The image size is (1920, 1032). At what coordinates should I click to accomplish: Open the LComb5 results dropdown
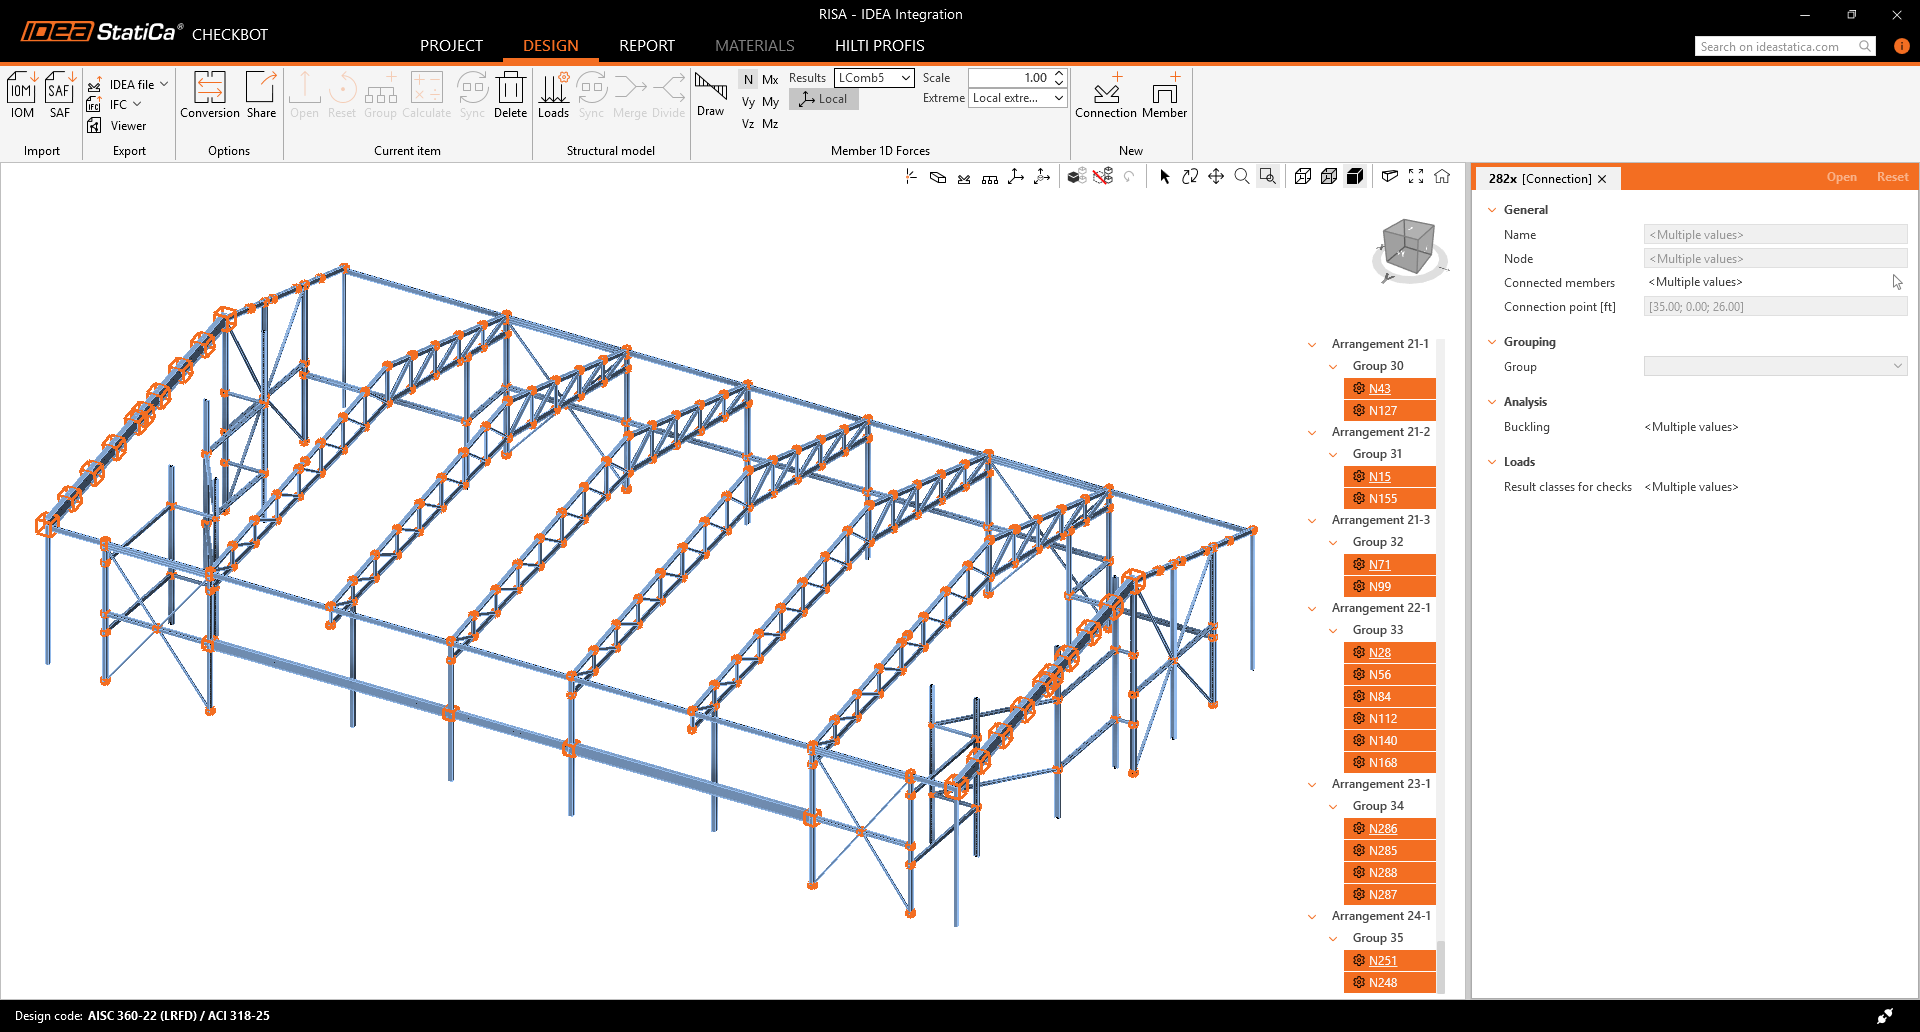click(874, 78)
